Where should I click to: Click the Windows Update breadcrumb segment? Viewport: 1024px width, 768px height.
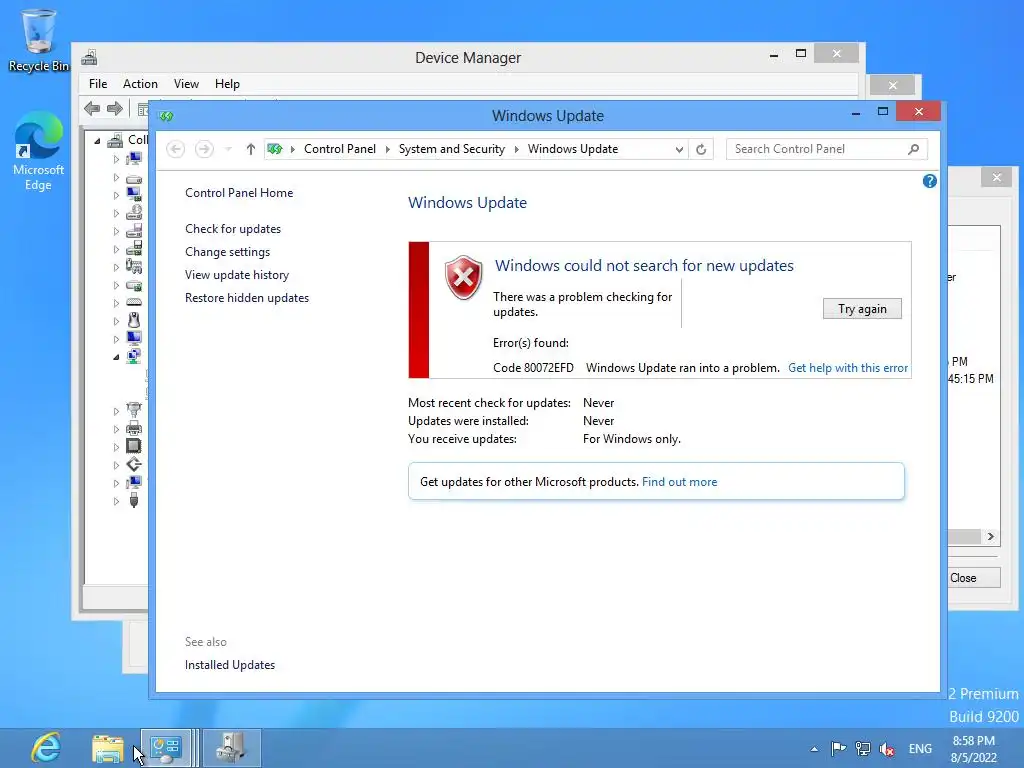pos(573,149)
